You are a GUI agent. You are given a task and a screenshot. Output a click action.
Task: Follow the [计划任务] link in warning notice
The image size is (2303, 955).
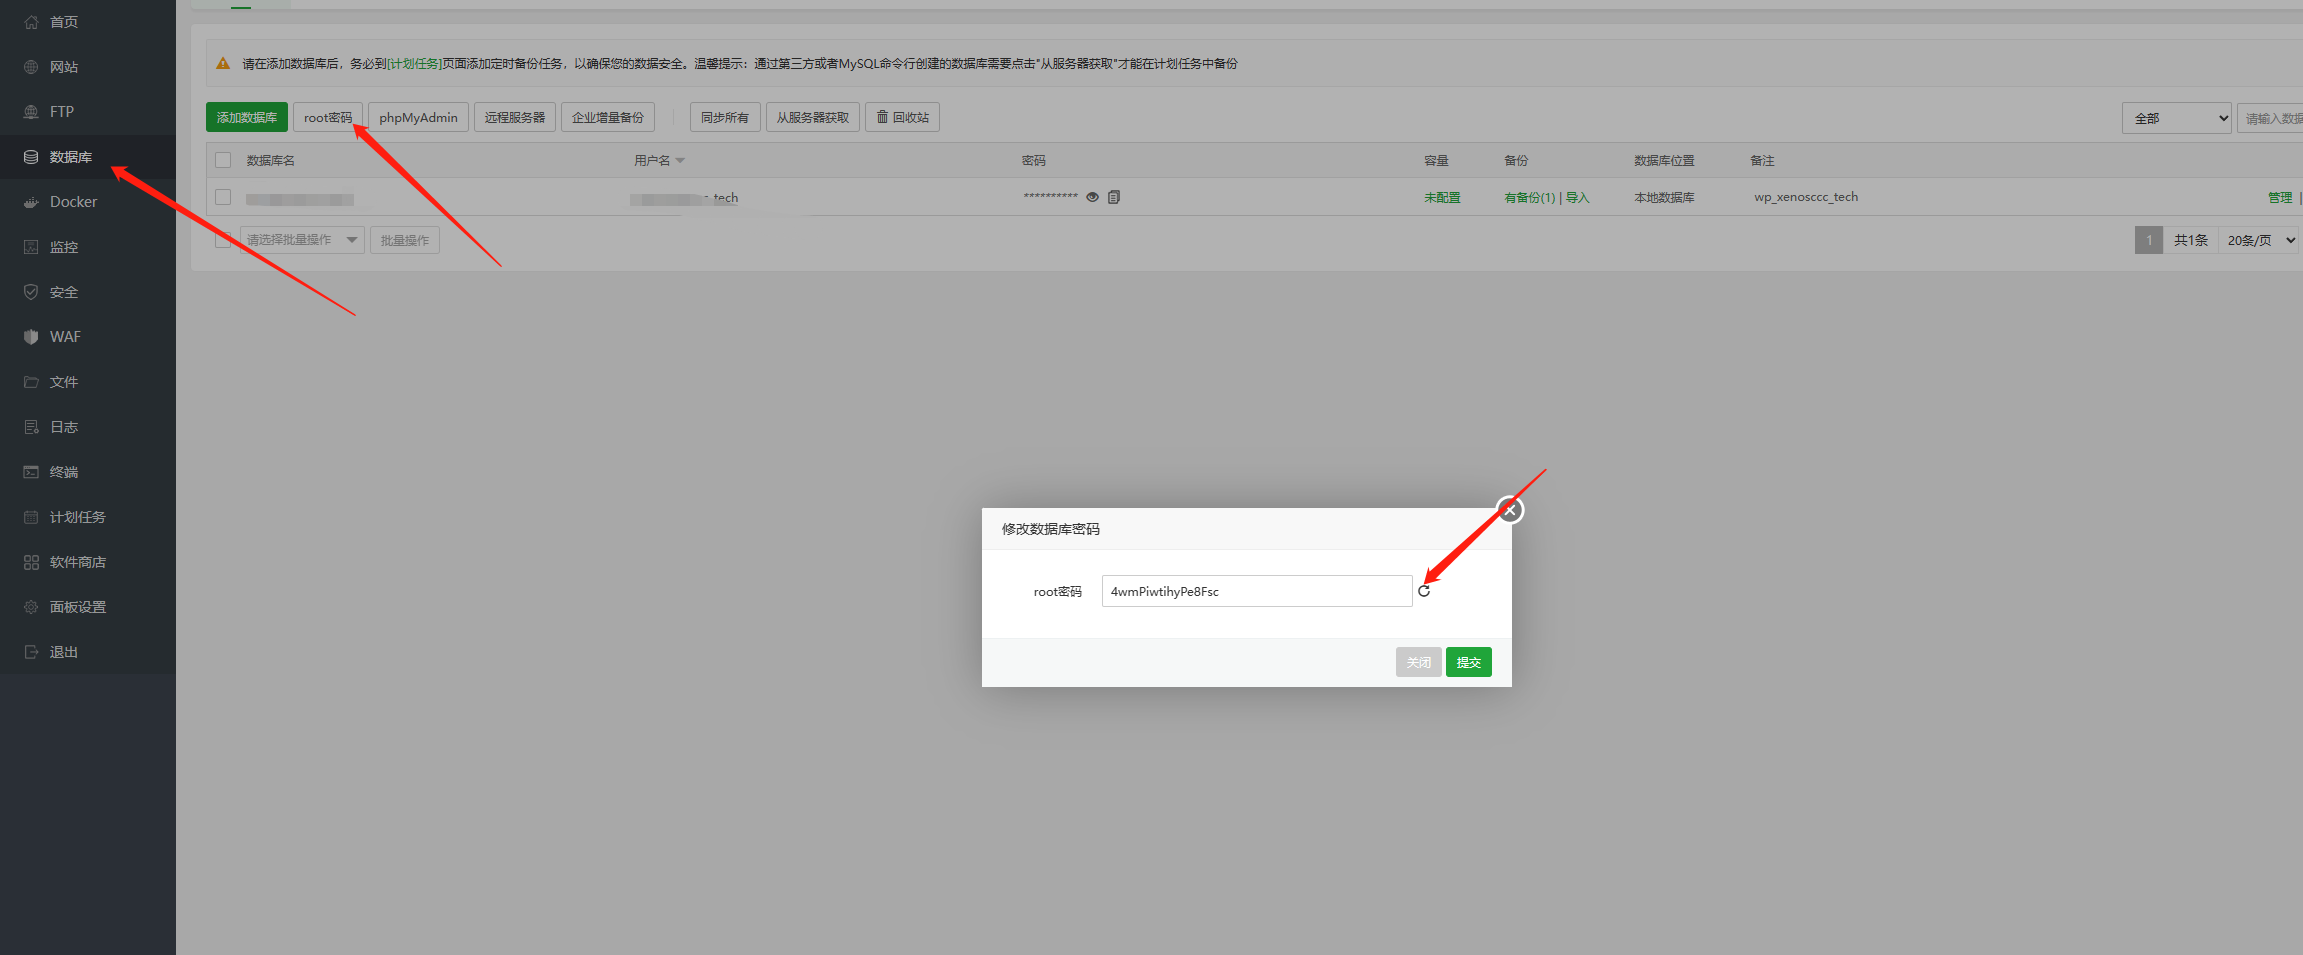point(415,63)
